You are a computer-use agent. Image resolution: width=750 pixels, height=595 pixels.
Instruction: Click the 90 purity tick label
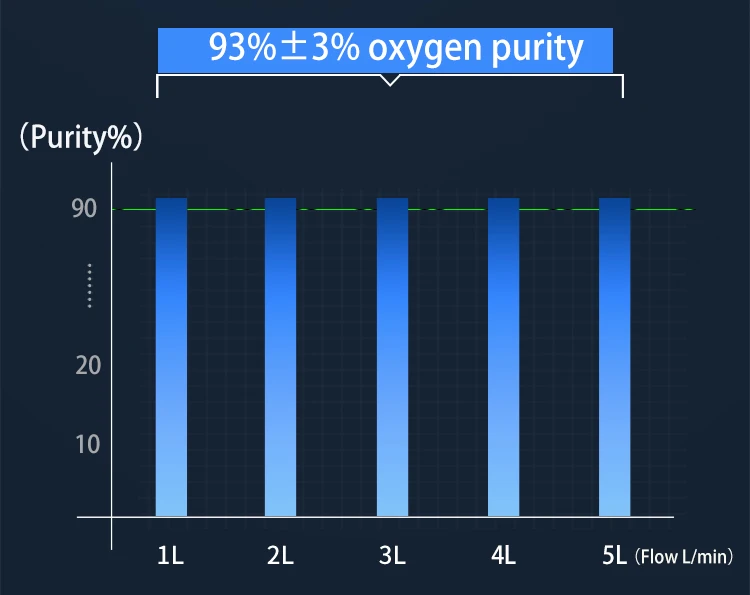point(84,209)
